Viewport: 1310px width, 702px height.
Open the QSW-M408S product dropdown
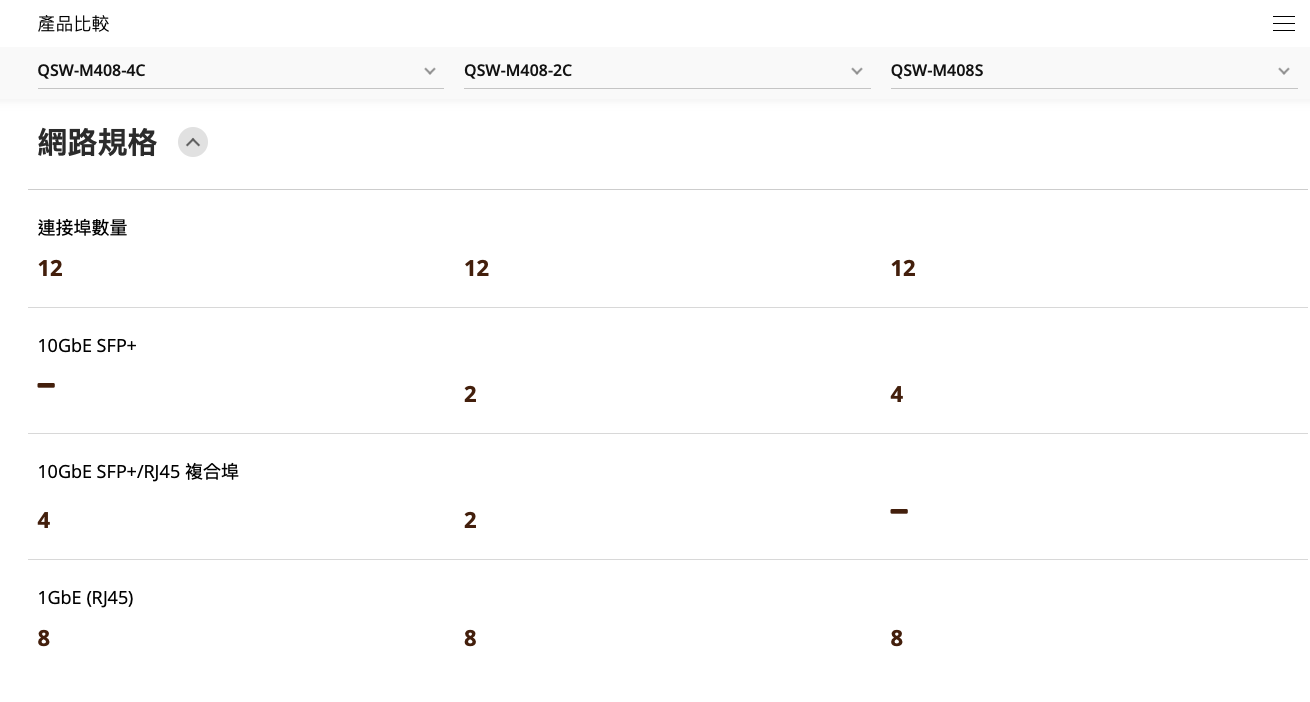[x=1093, y=71]
